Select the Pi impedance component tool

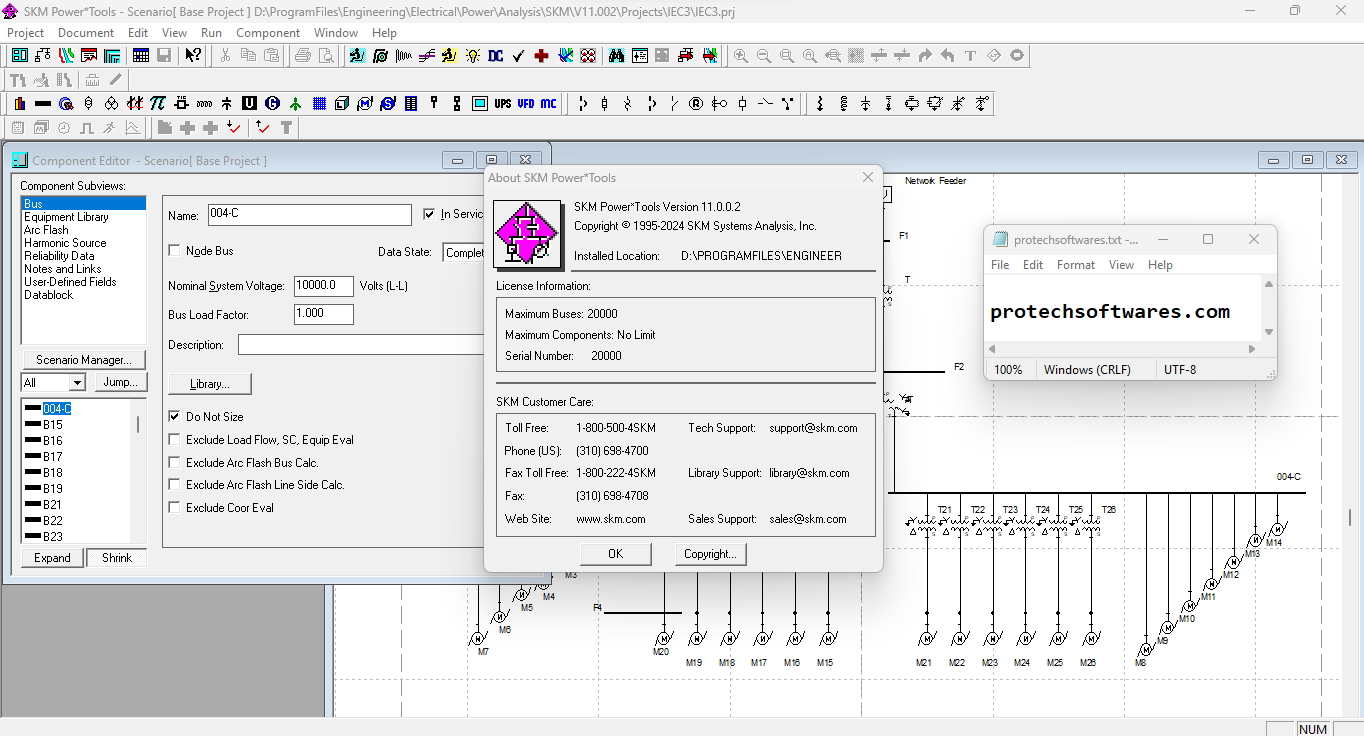coord(158,103)
